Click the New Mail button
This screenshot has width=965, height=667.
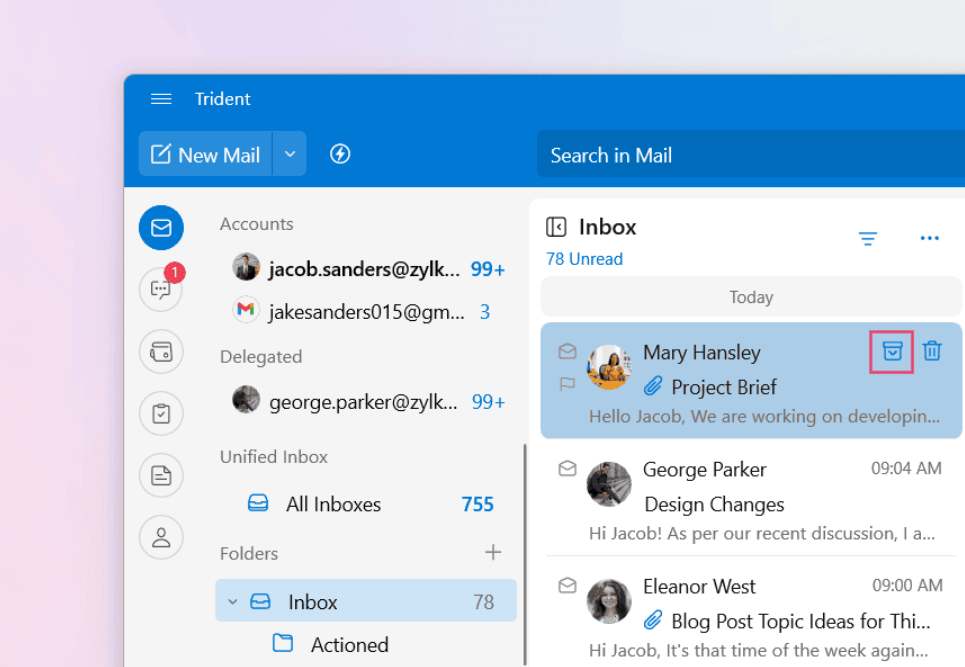tap(206, 154)
